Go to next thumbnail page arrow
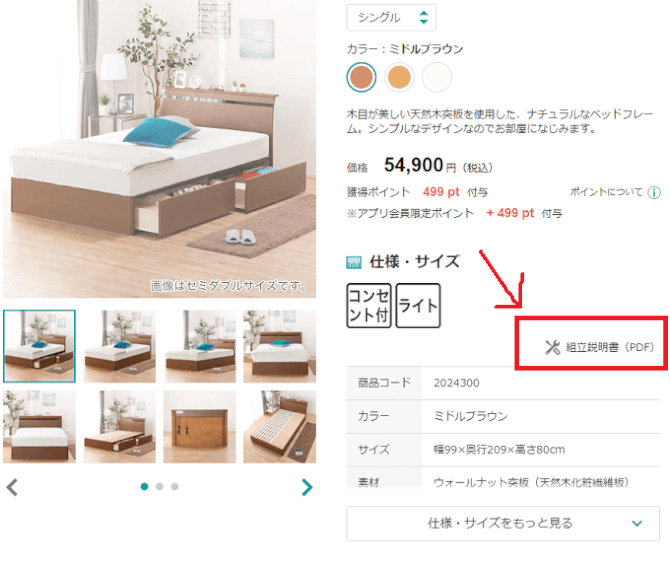 307,487
